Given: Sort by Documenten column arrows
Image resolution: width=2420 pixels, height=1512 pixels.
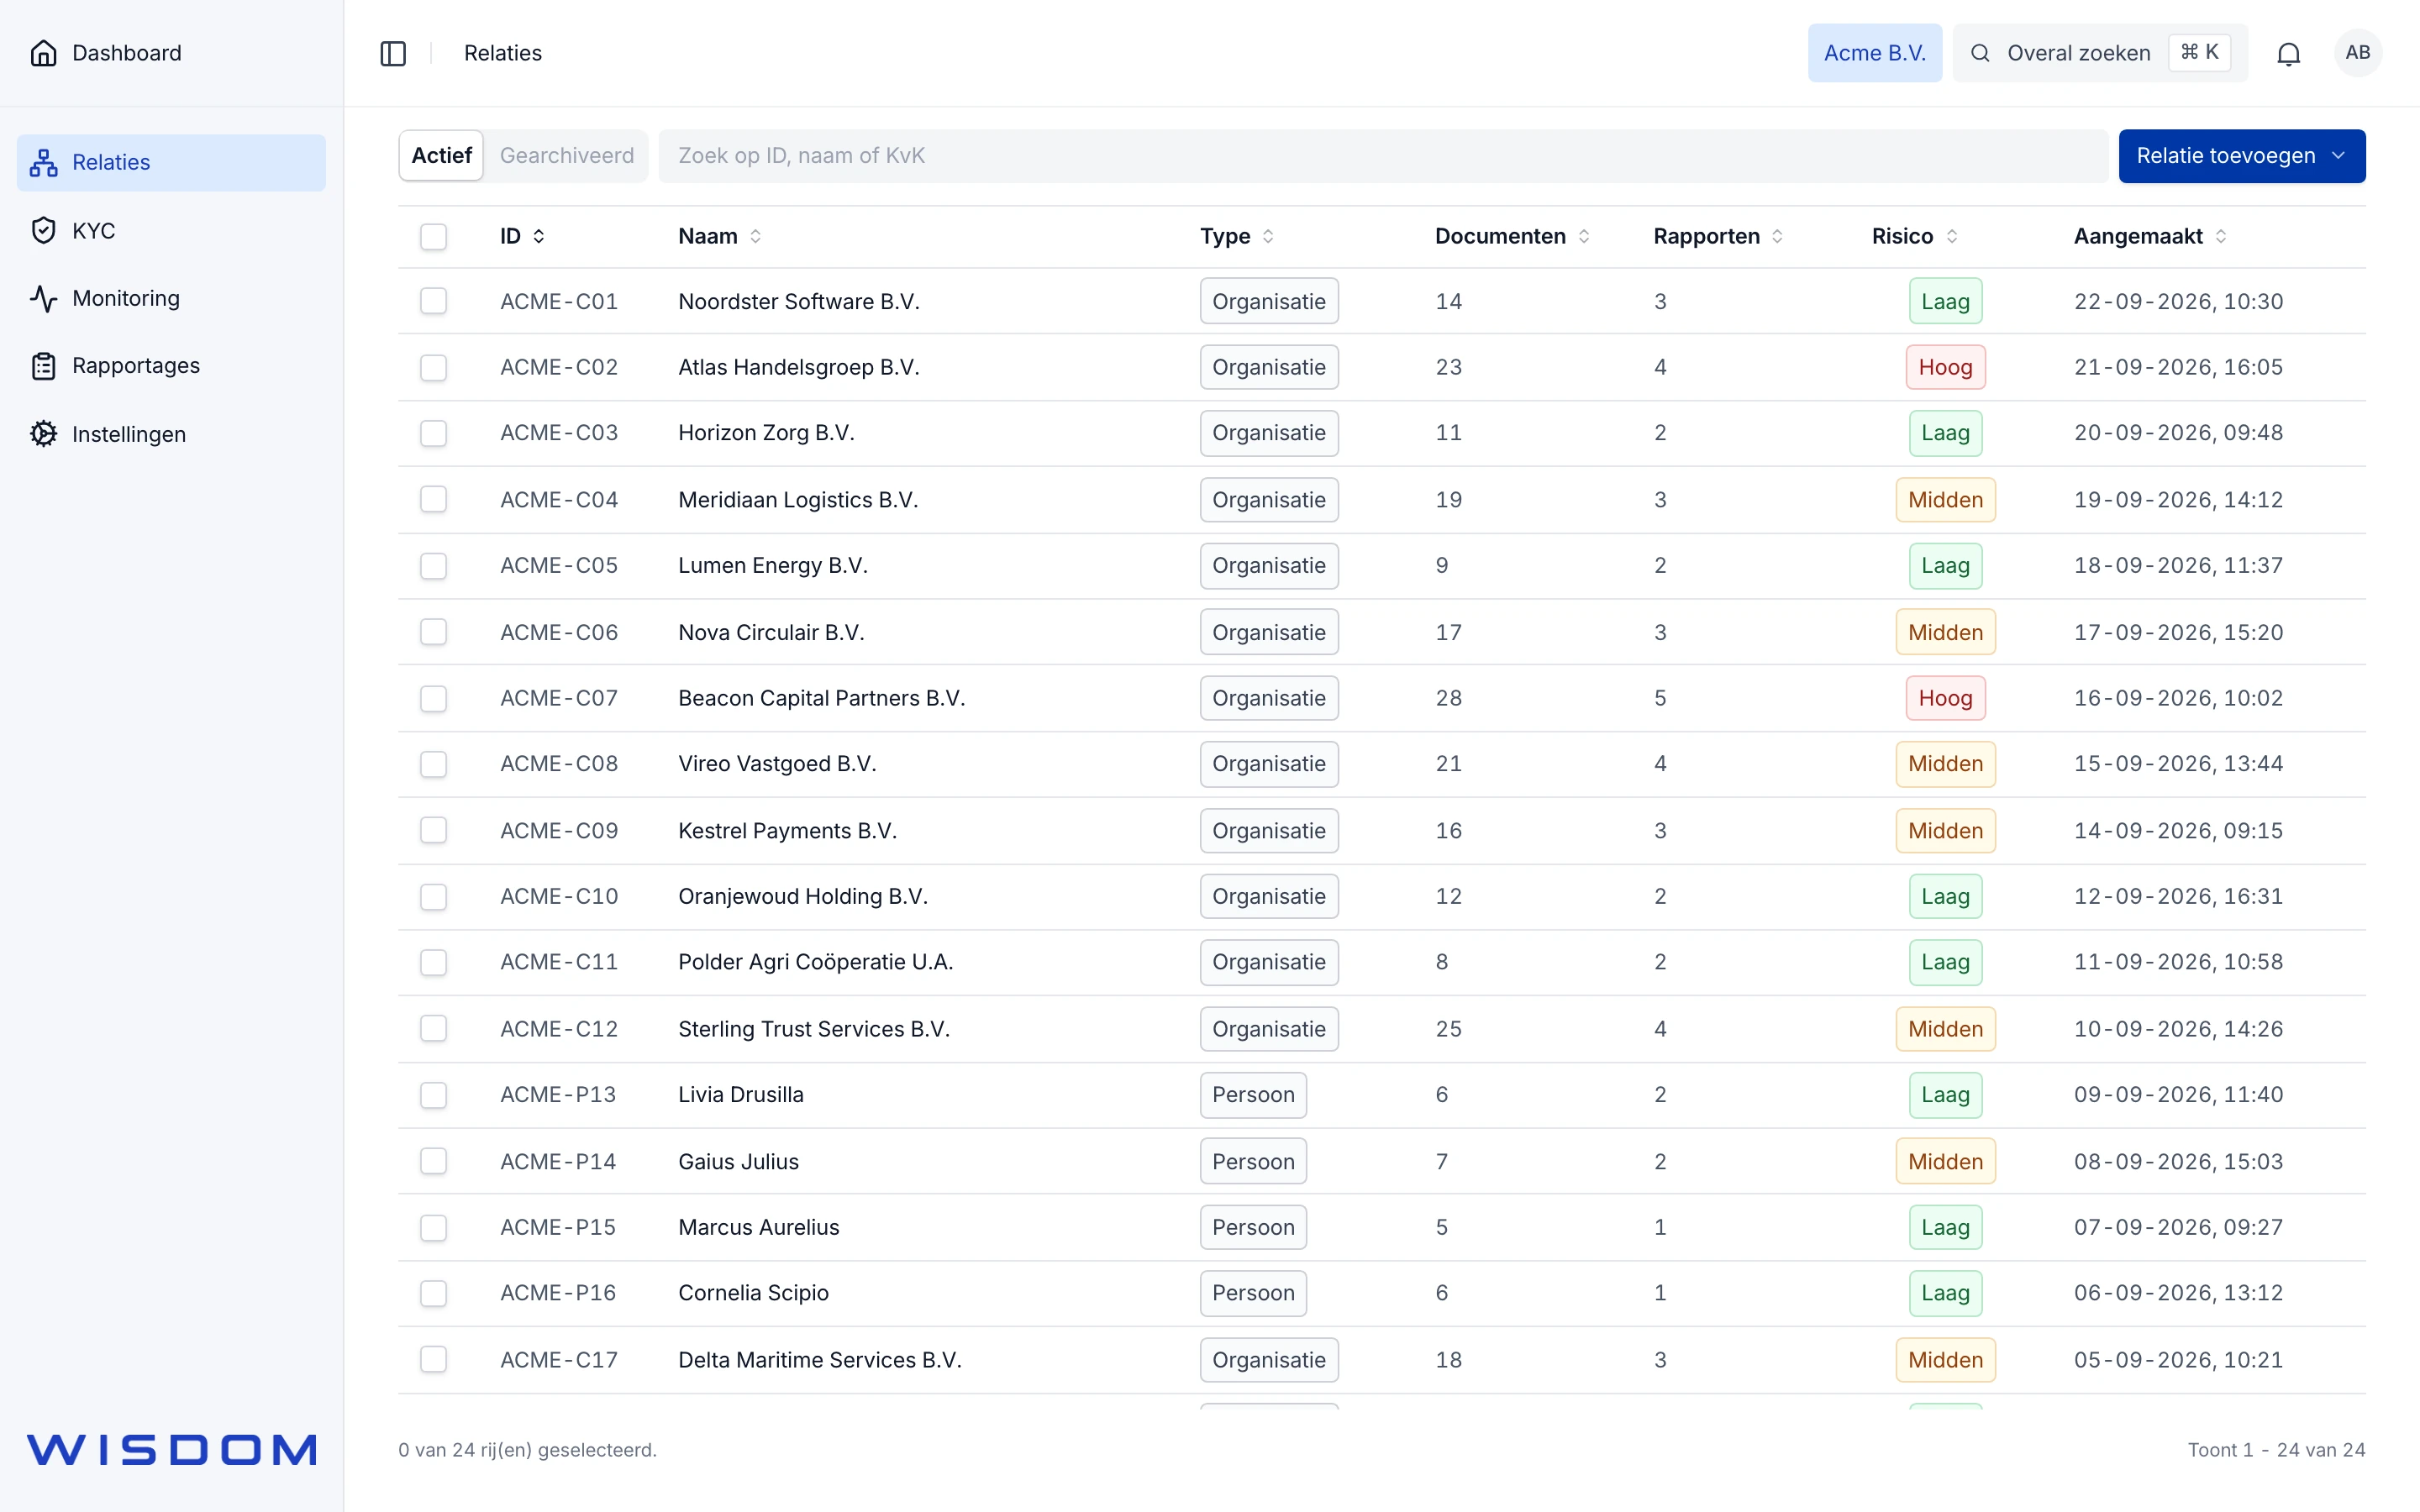Looking at the screenshot, I should click(1584, 236).
